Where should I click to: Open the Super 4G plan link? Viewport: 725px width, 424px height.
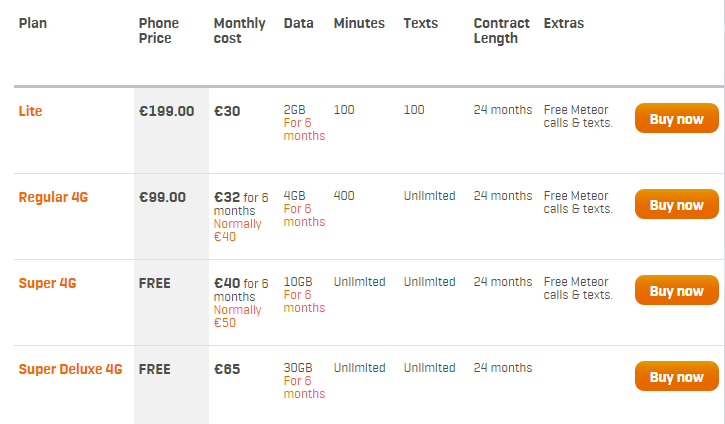[x=47, y=283]
